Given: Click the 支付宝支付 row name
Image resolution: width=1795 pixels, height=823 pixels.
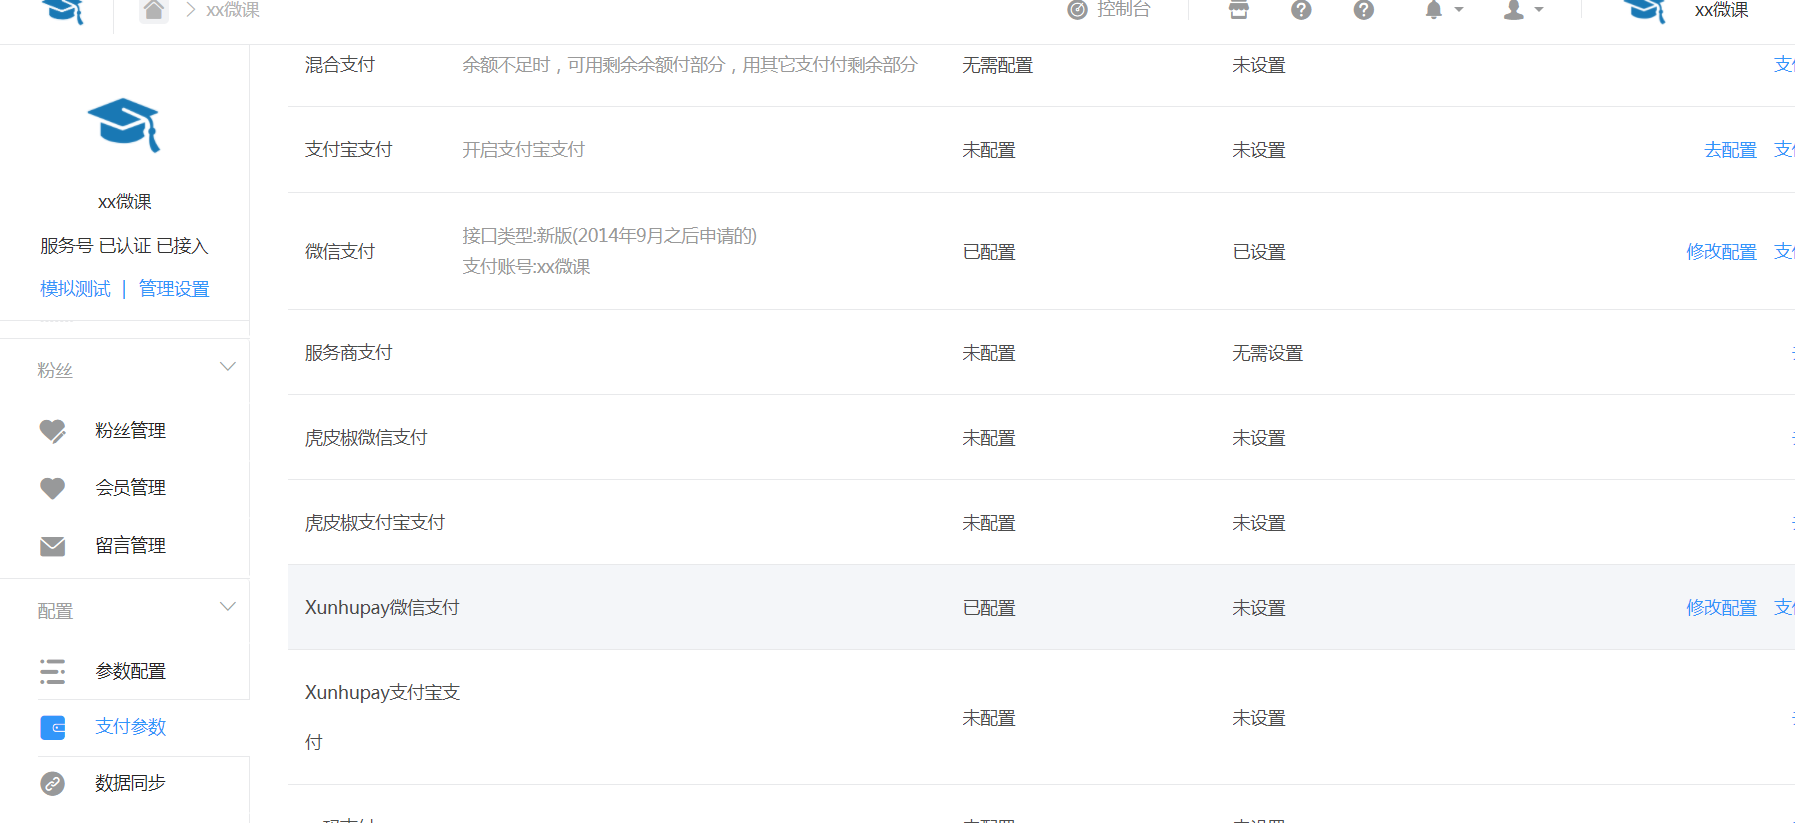Looking at the screenshot, I should (349, 150).
